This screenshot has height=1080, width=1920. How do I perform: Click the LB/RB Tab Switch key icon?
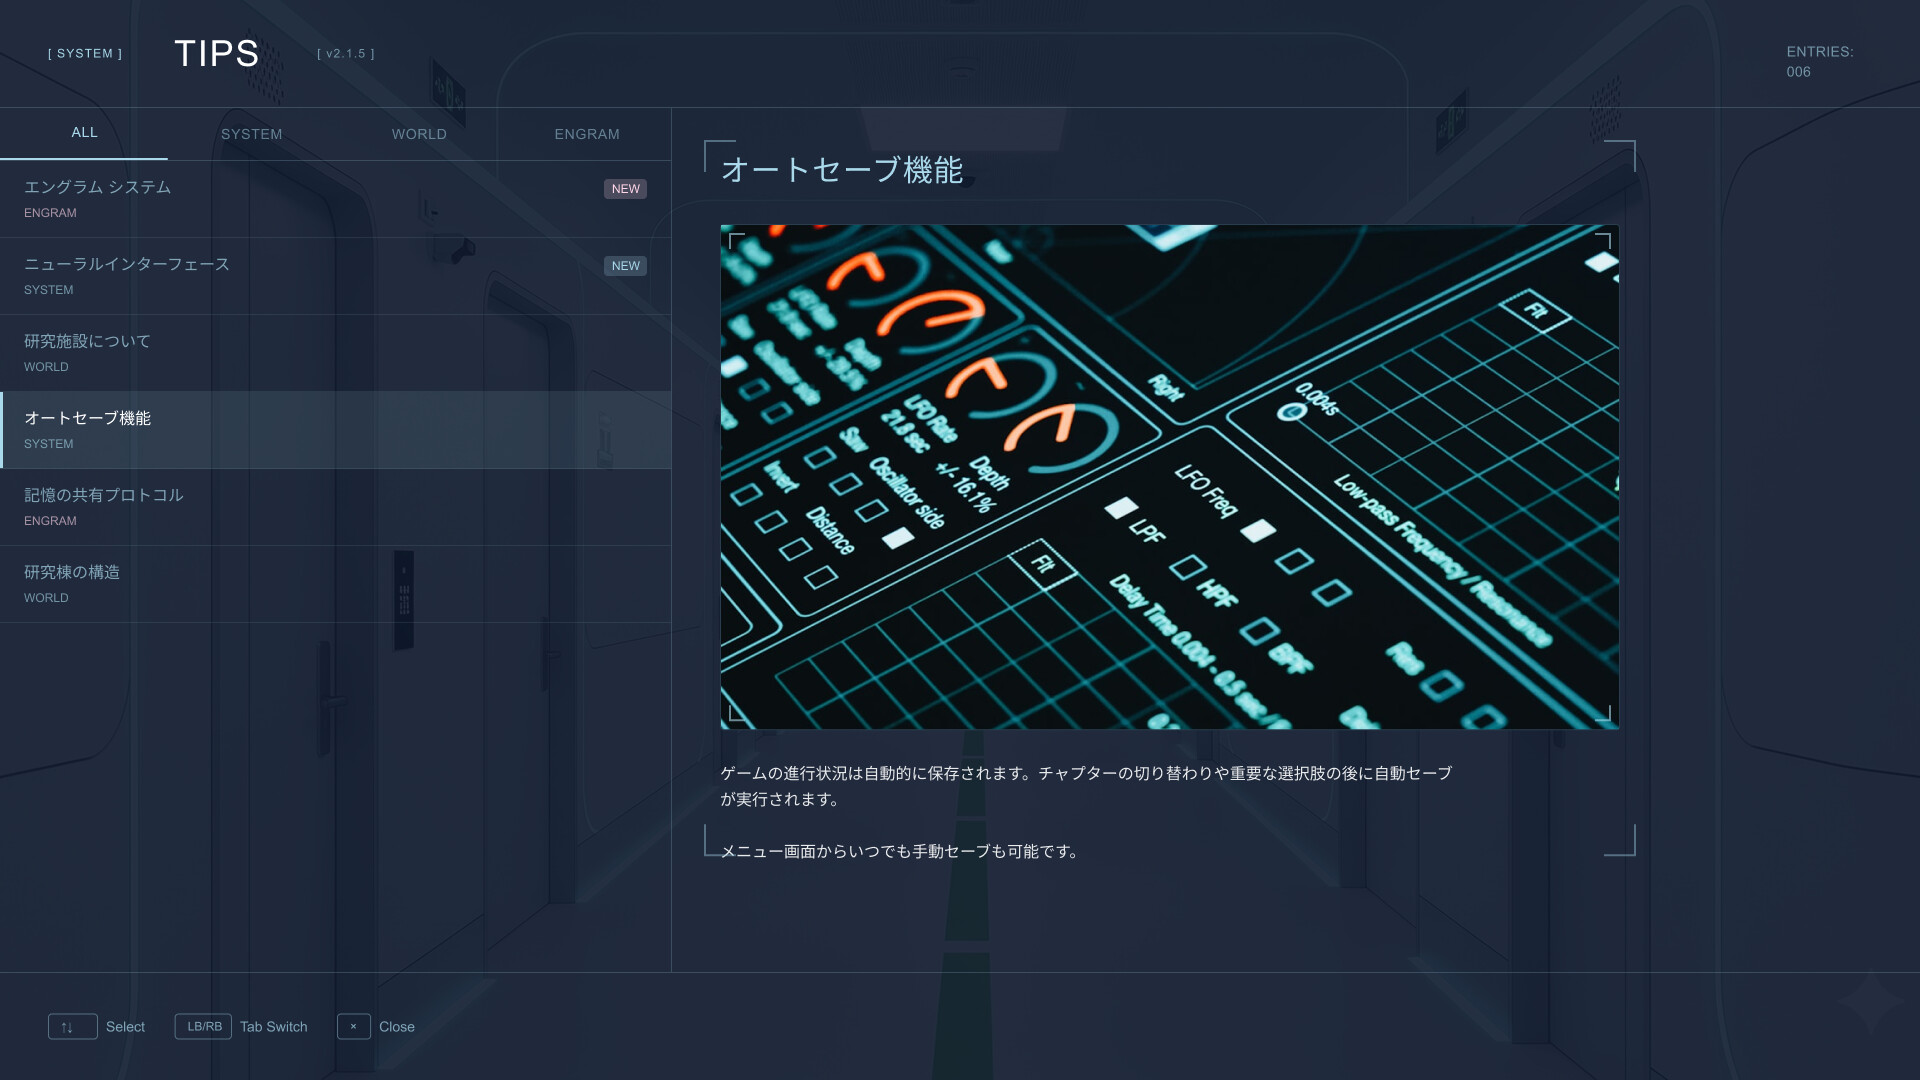[x=203, y=1027]
